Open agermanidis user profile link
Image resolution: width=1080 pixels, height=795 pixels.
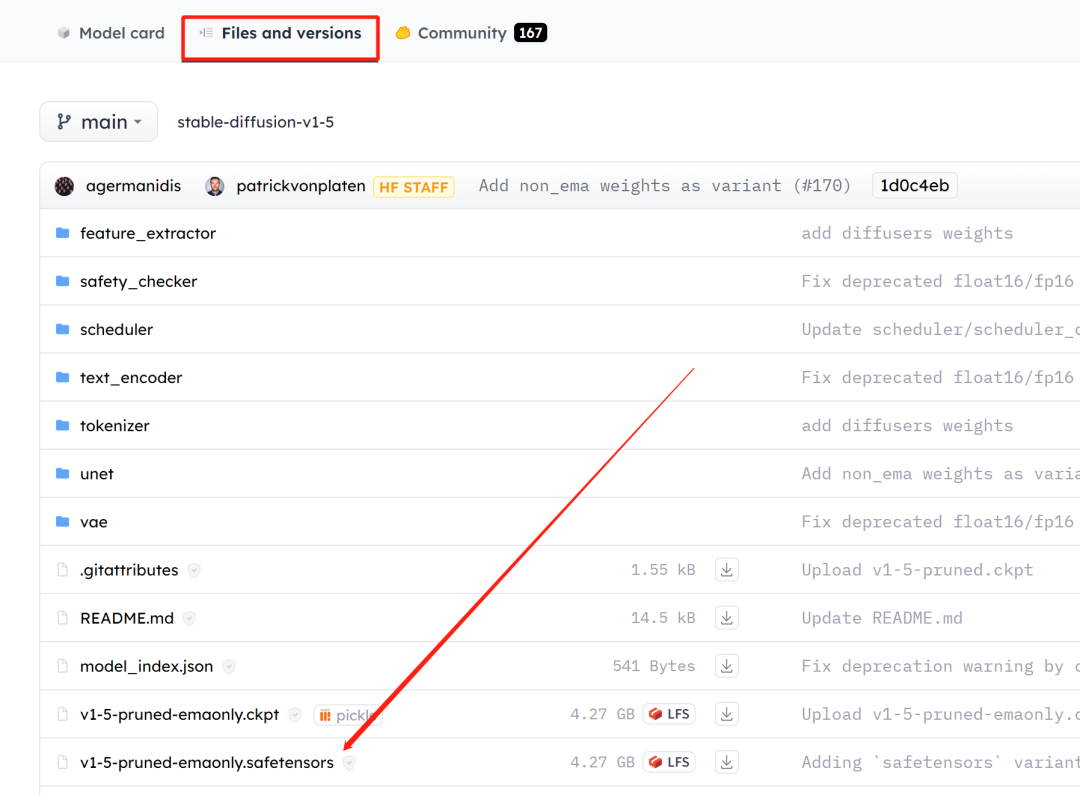pyautogui.click(x=133, y=186)
